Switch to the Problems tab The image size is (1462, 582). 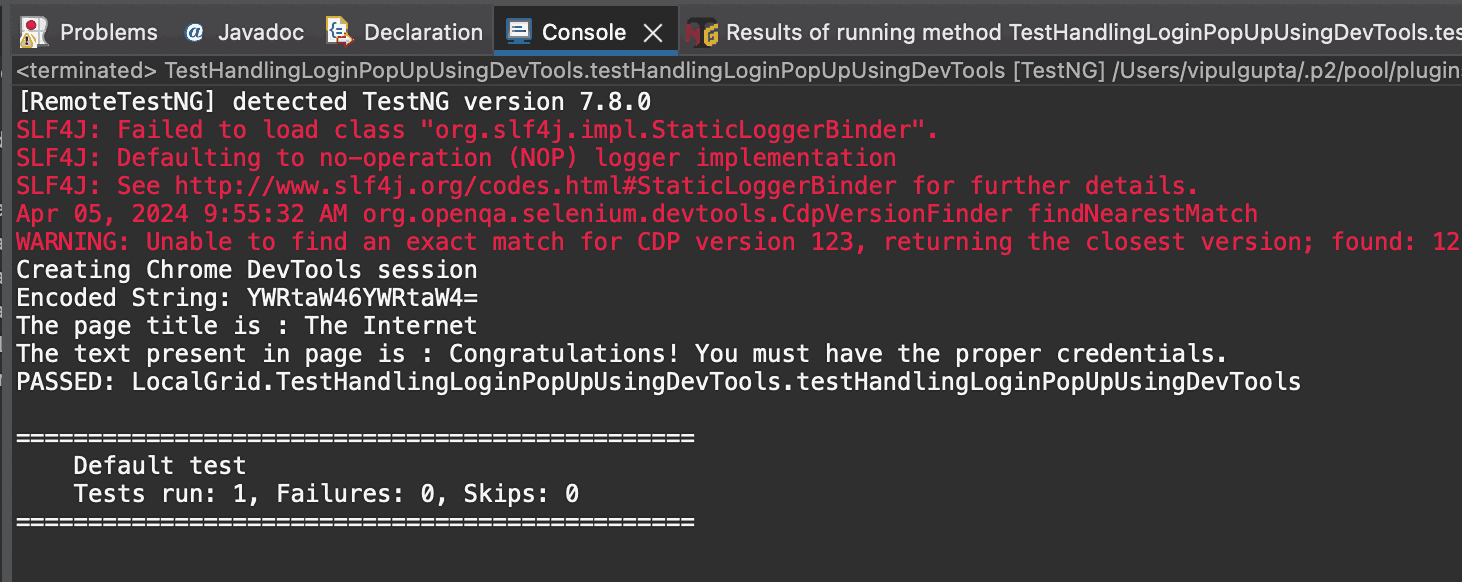[x=108, y=31]
